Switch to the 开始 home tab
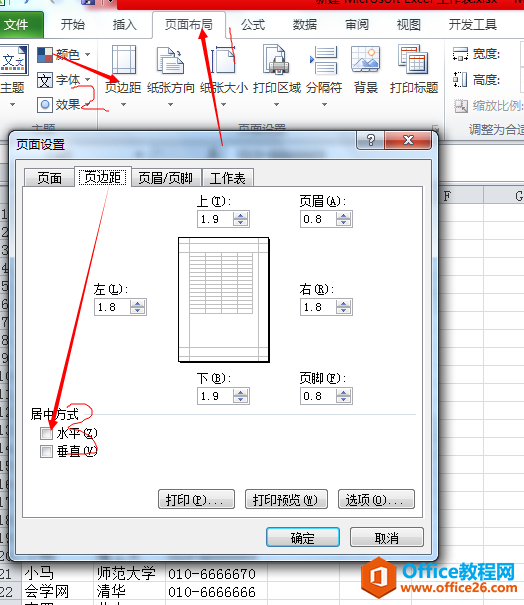 (x=73, y=25)
